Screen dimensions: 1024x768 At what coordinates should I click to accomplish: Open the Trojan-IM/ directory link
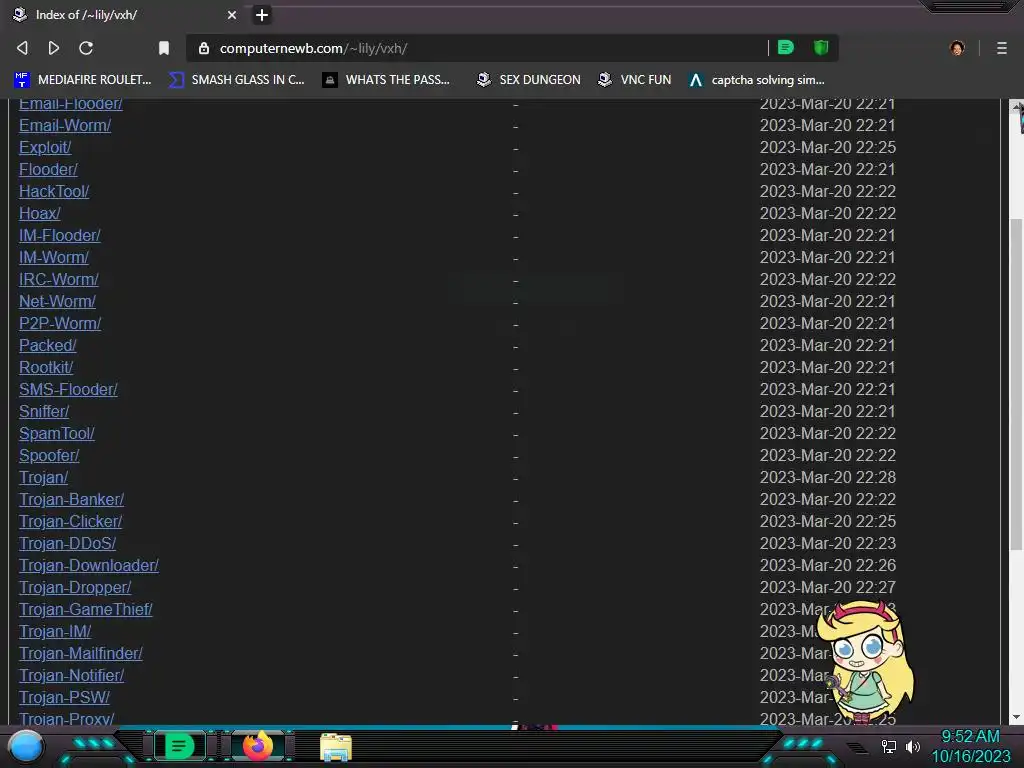point(55,632)
